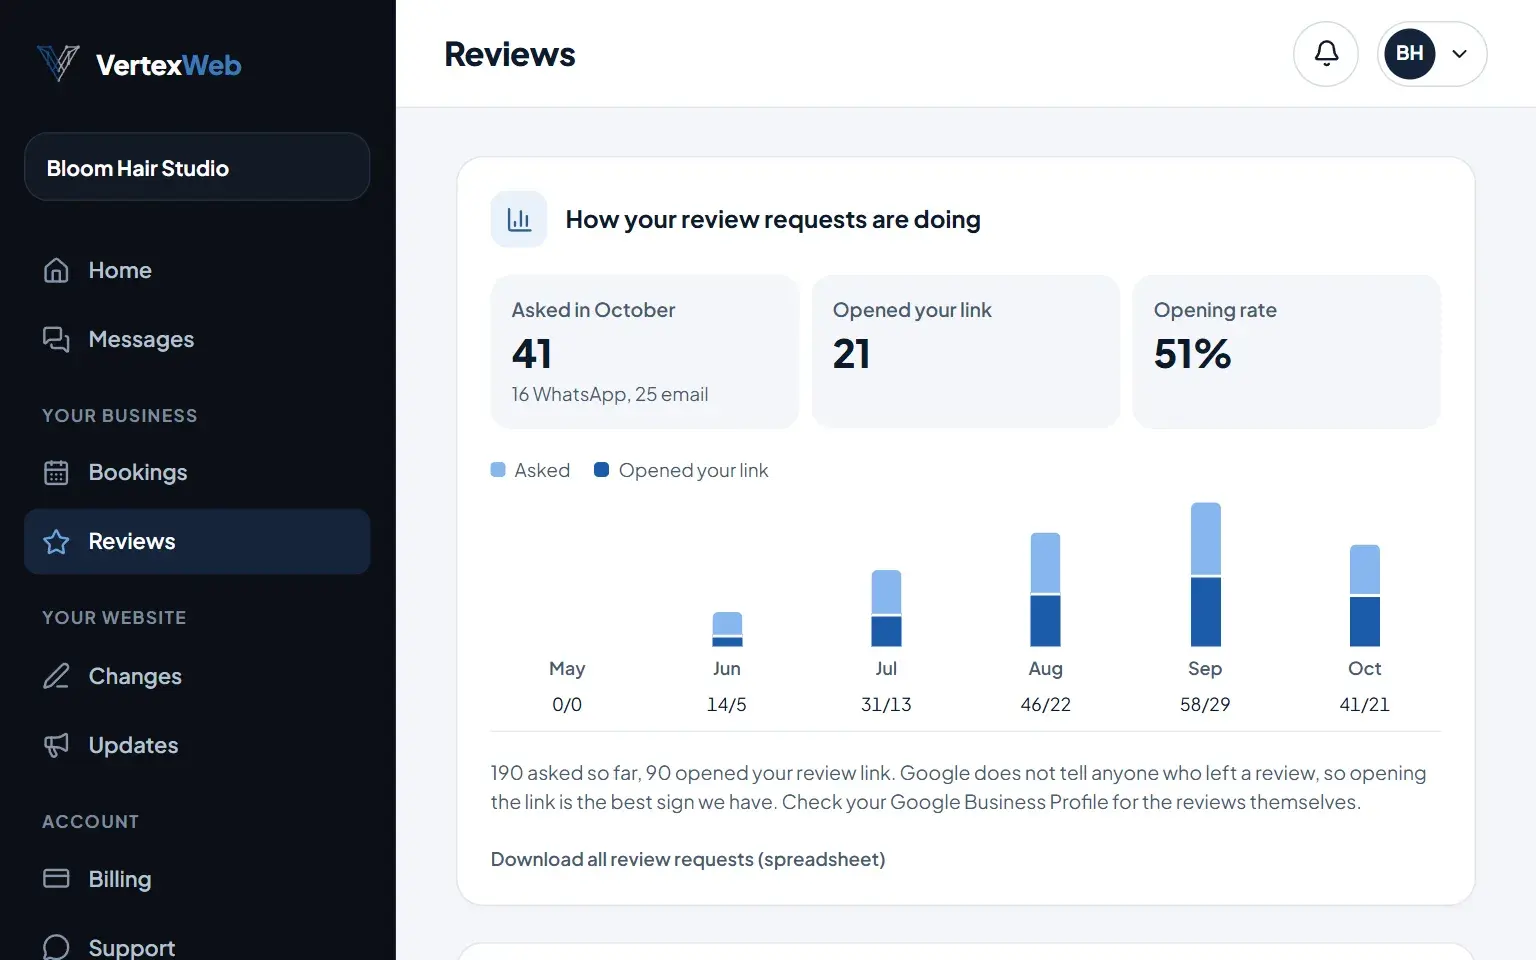Click the VertexWeb logo icon
The height and width of the screenshot is (960, 1536).
[x=58, y=64]
